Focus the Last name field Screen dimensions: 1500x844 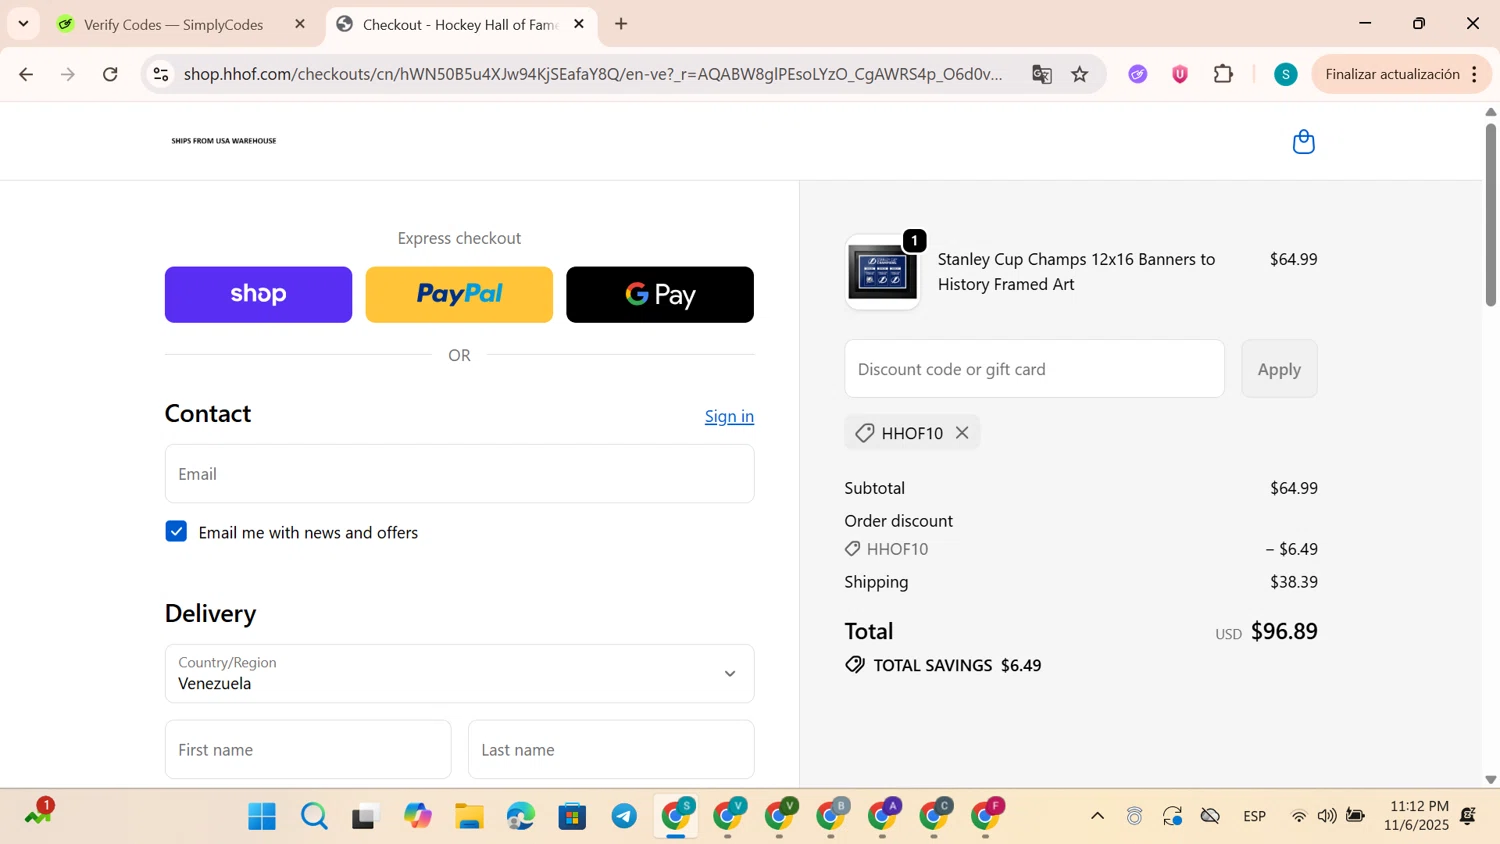coord(611,750)
